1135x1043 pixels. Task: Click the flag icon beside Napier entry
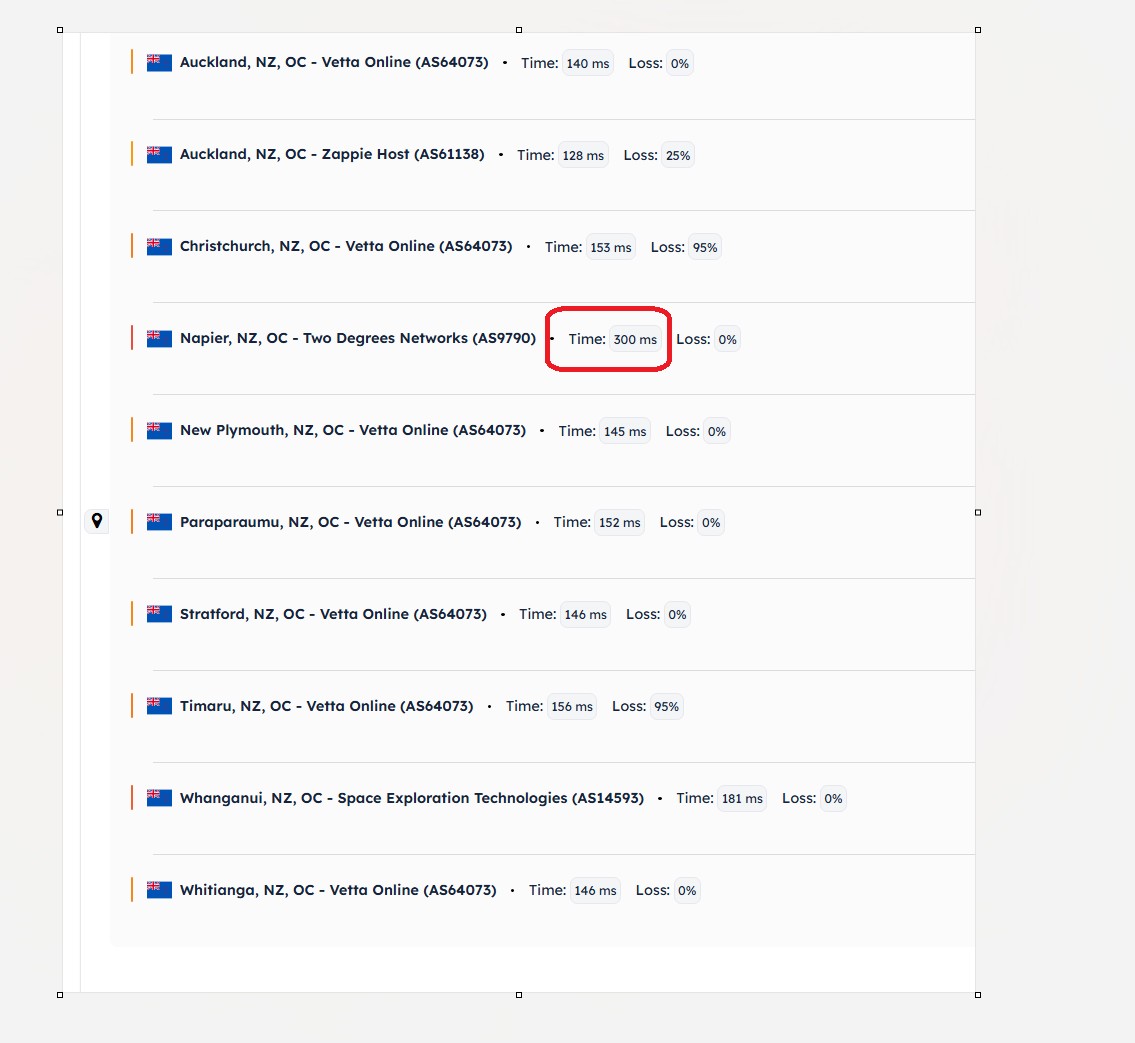(159, 338)
